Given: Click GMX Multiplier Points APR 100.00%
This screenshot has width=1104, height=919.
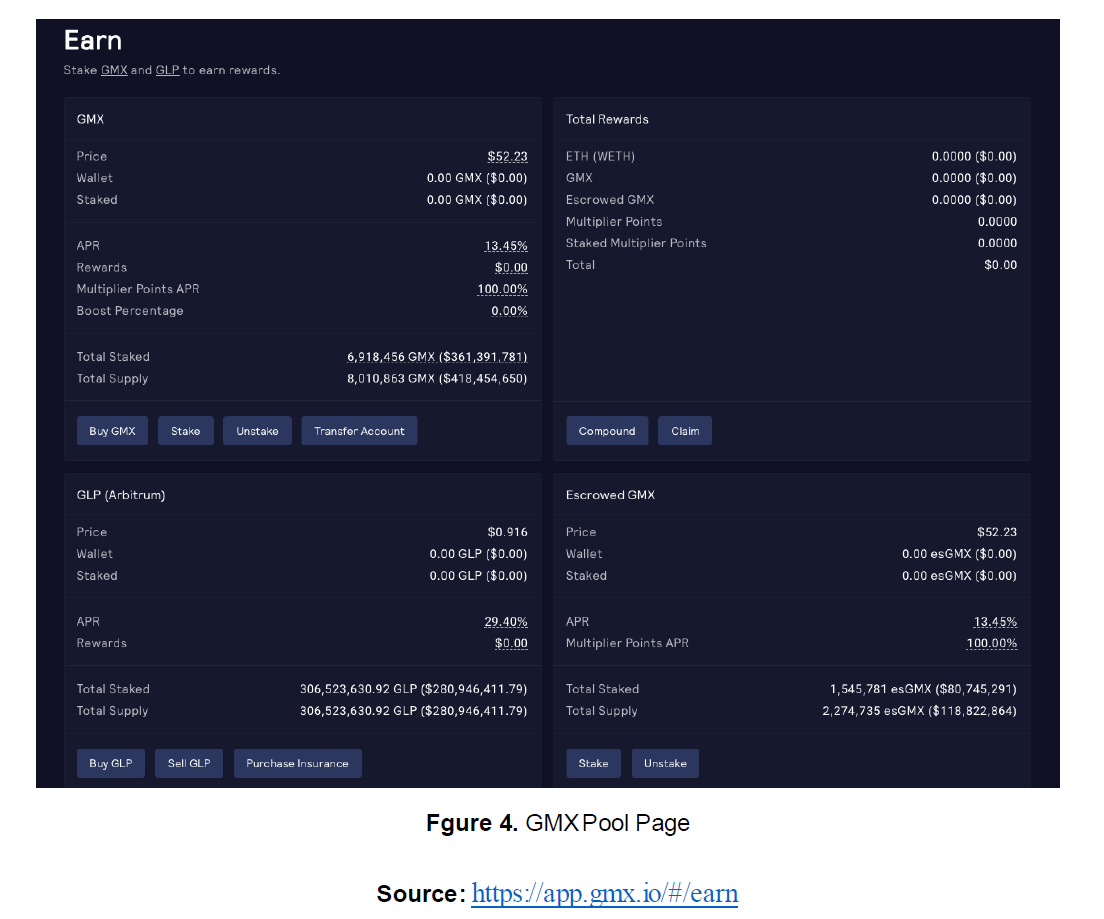Looking at the screenshot, I should click(502, 289).
